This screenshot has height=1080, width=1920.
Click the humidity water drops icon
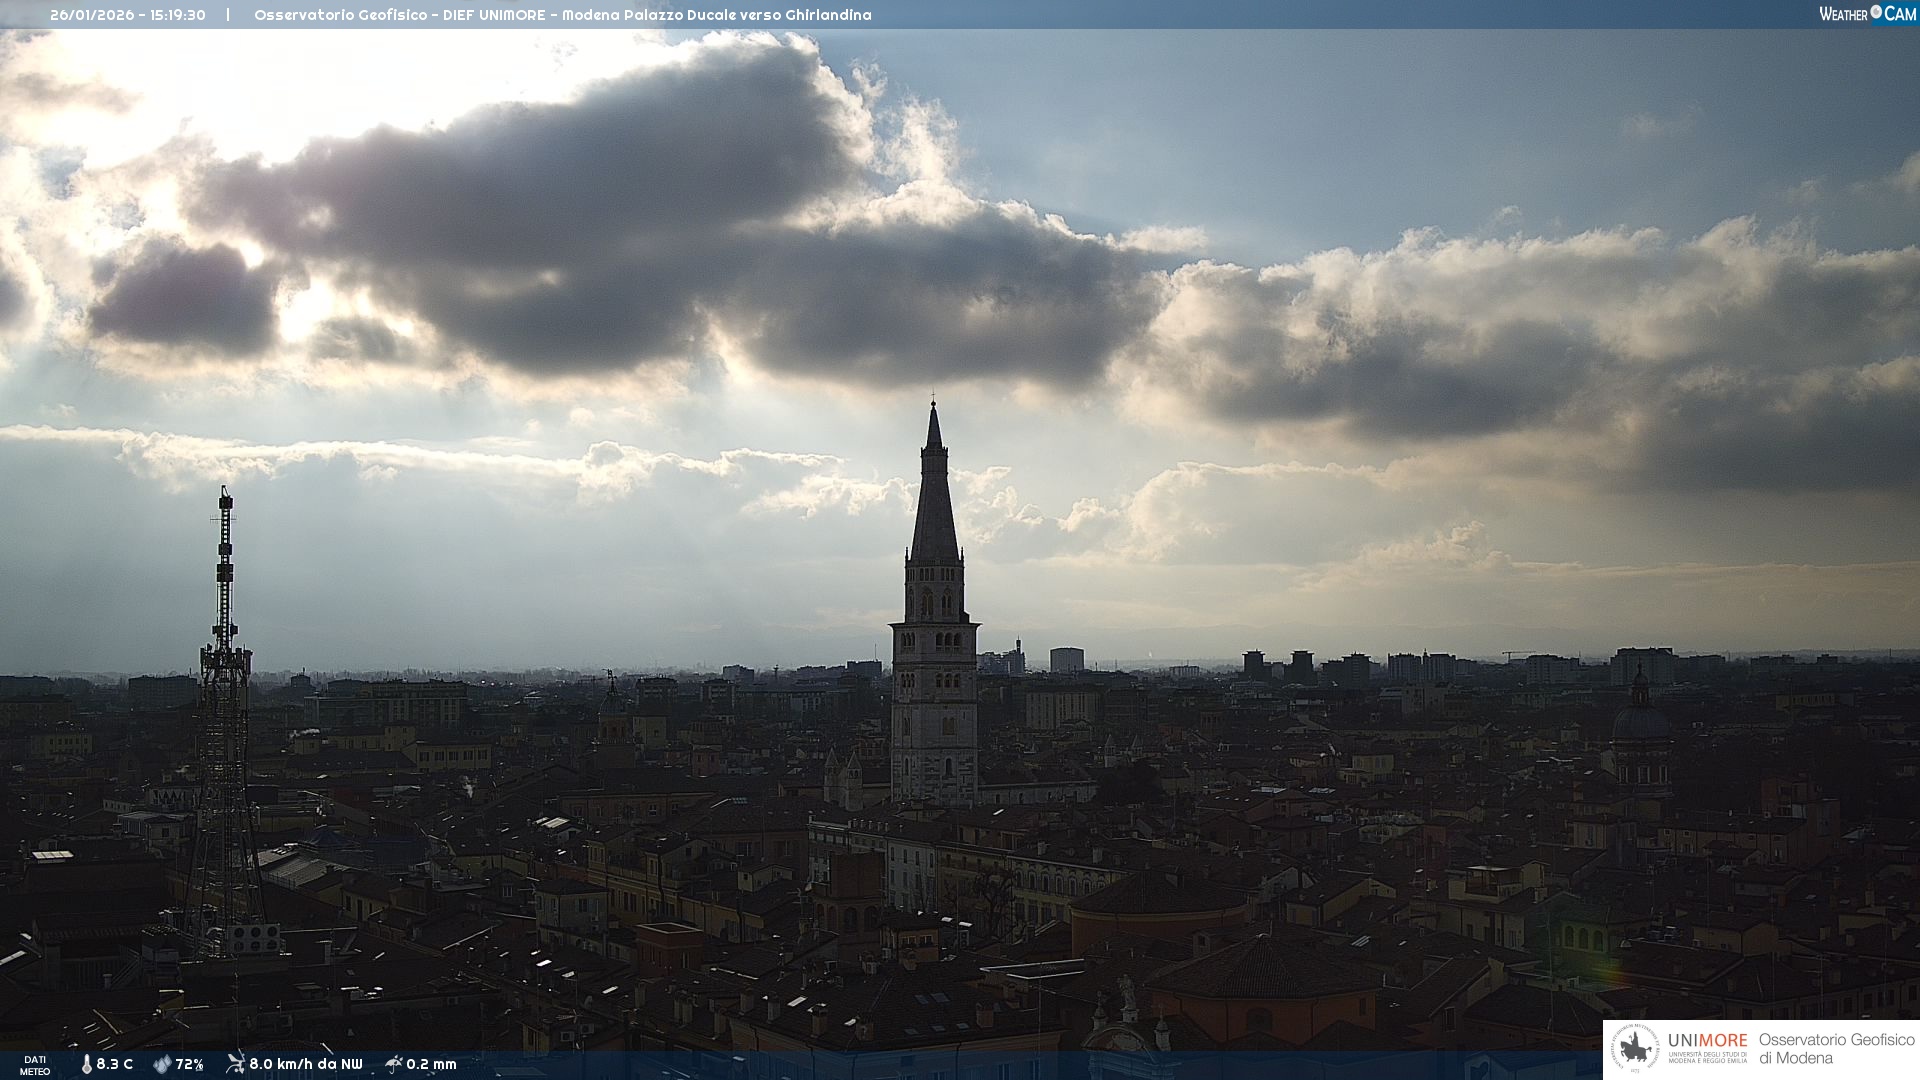tap(162, 1065)
